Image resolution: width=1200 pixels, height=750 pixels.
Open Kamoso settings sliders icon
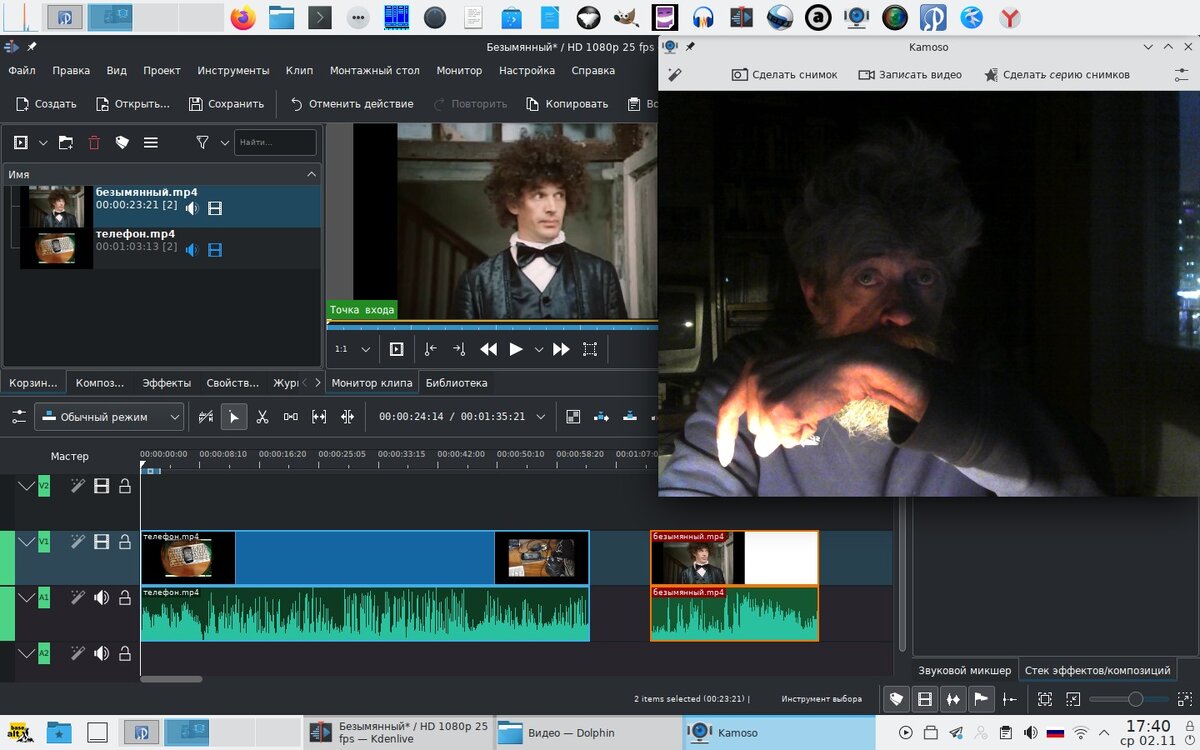(x=1181, y=75)
